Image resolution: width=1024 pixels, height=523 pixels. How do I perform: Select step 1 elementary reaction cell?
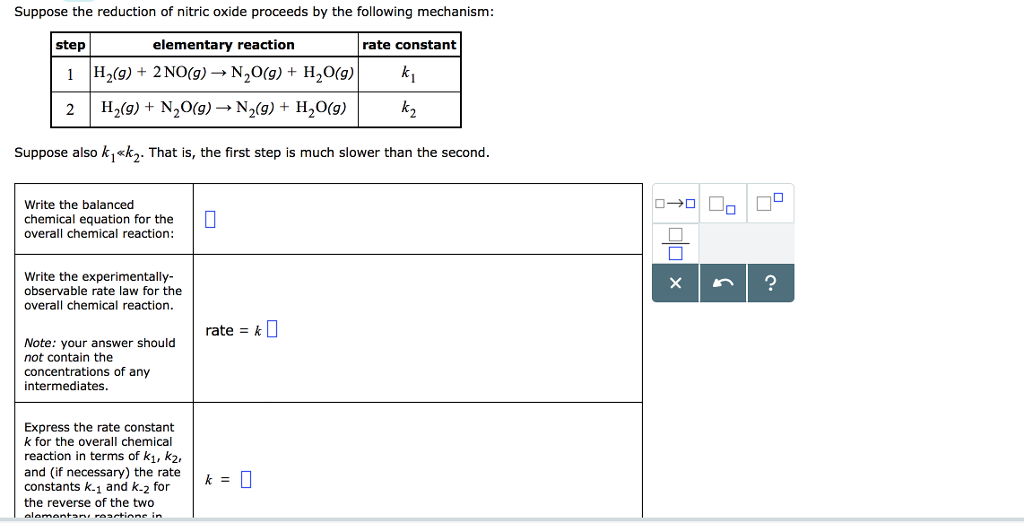coord(224,74)
